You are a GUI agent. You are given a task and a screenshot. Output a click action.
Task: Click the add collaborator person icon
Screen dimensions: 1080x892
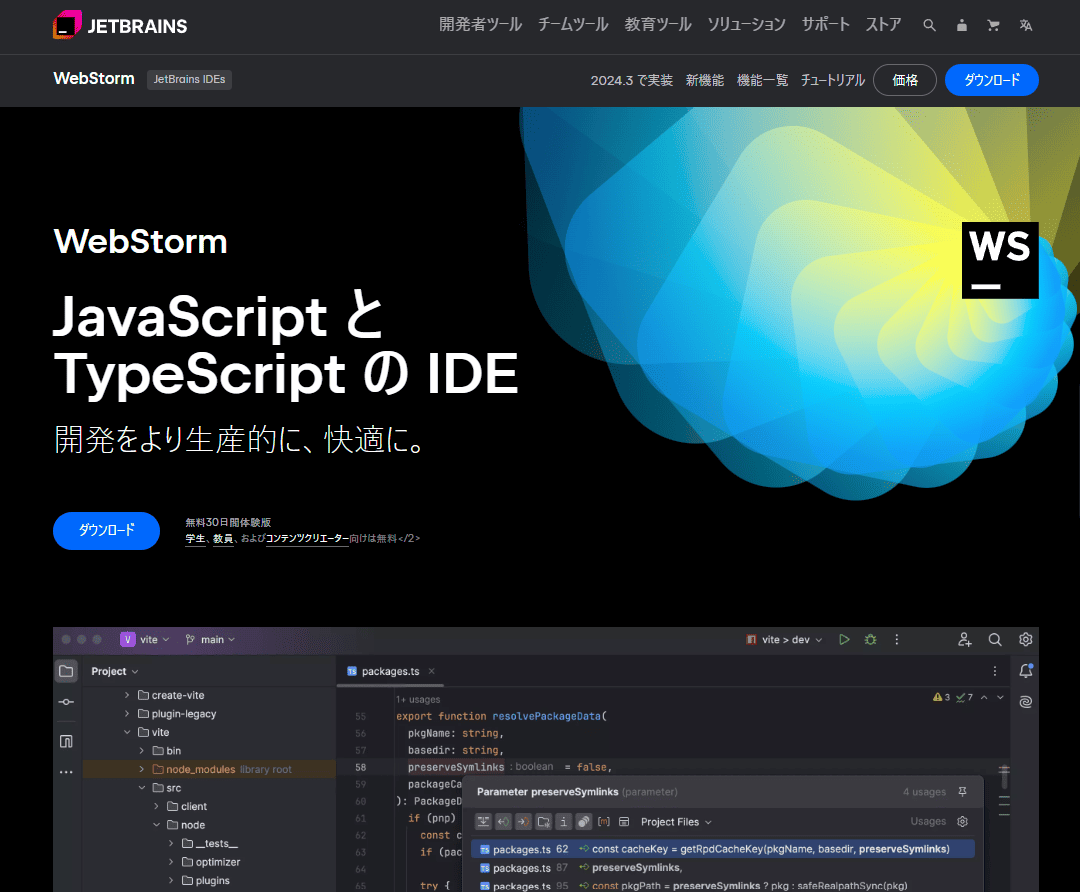click(964, 639)
